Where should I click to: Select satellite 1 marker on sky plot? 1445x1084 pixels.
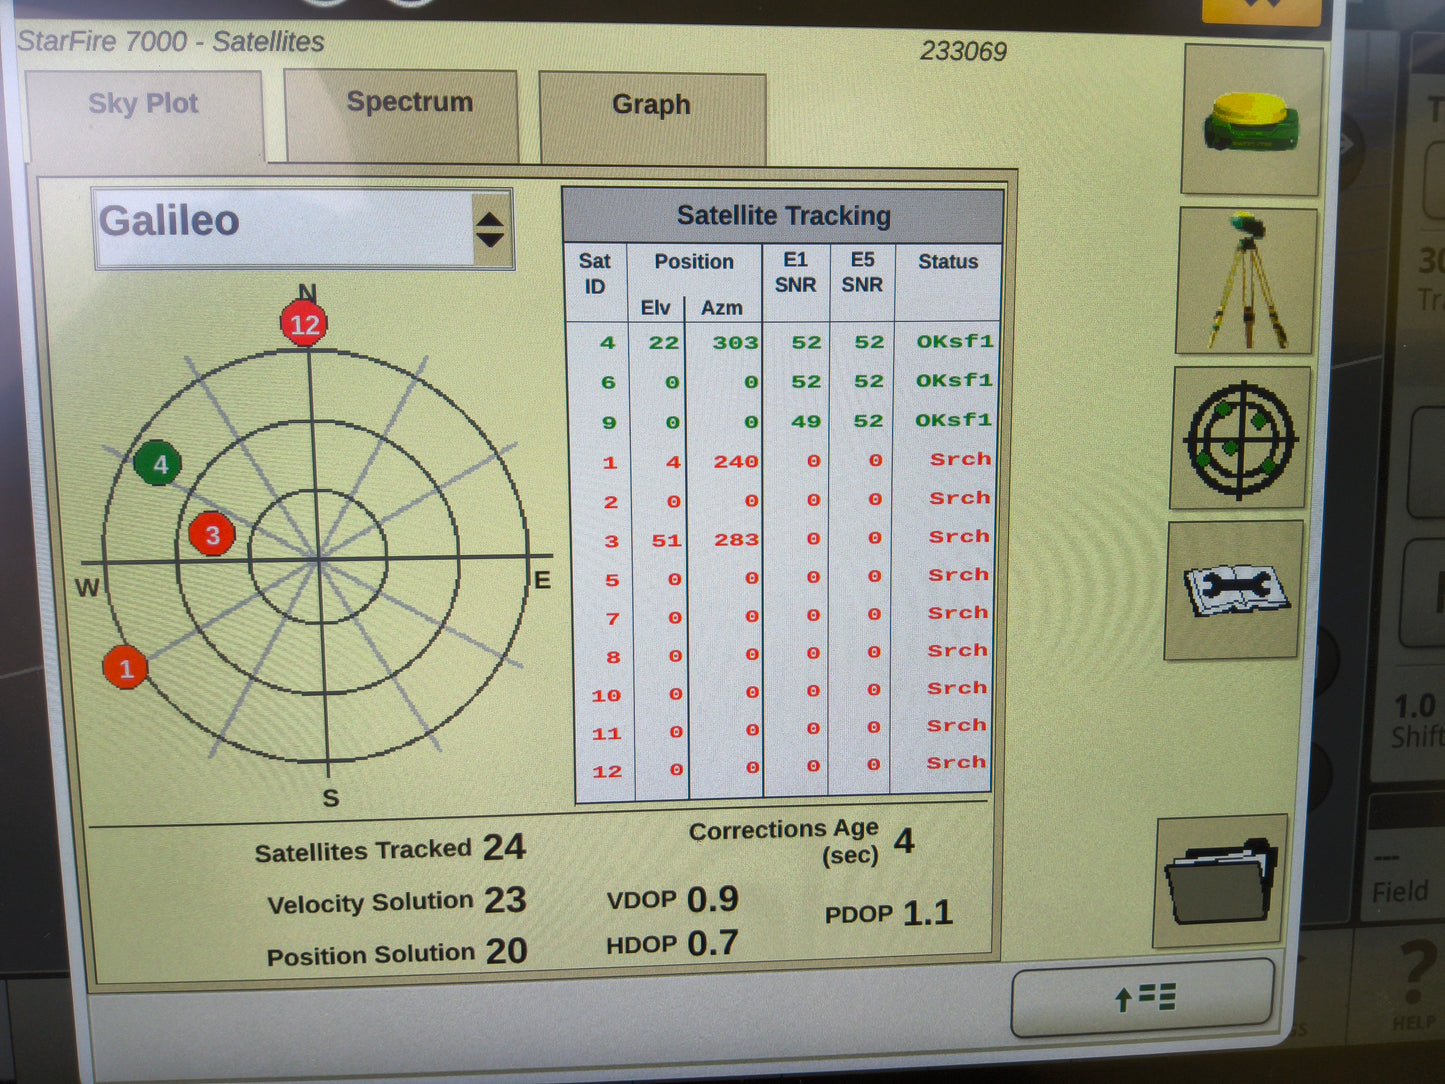[126, 668]
